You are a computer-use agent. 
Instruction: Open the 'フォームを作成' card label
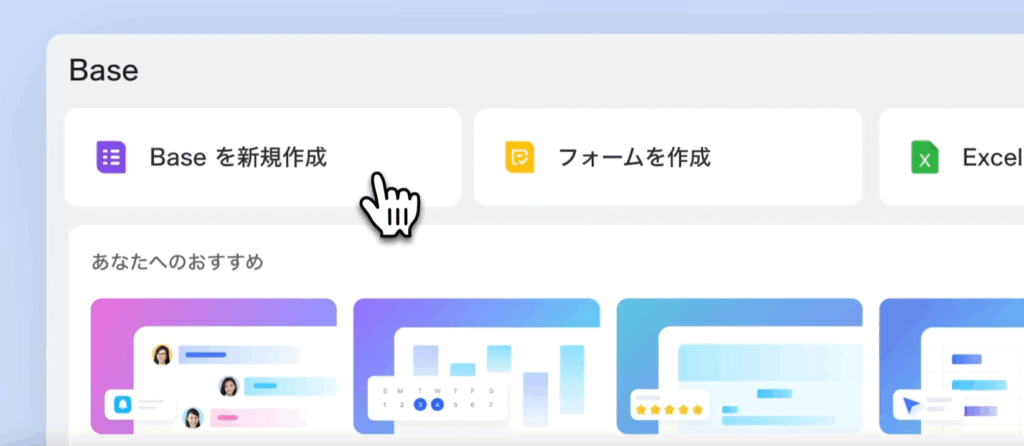tap(633, 157)
